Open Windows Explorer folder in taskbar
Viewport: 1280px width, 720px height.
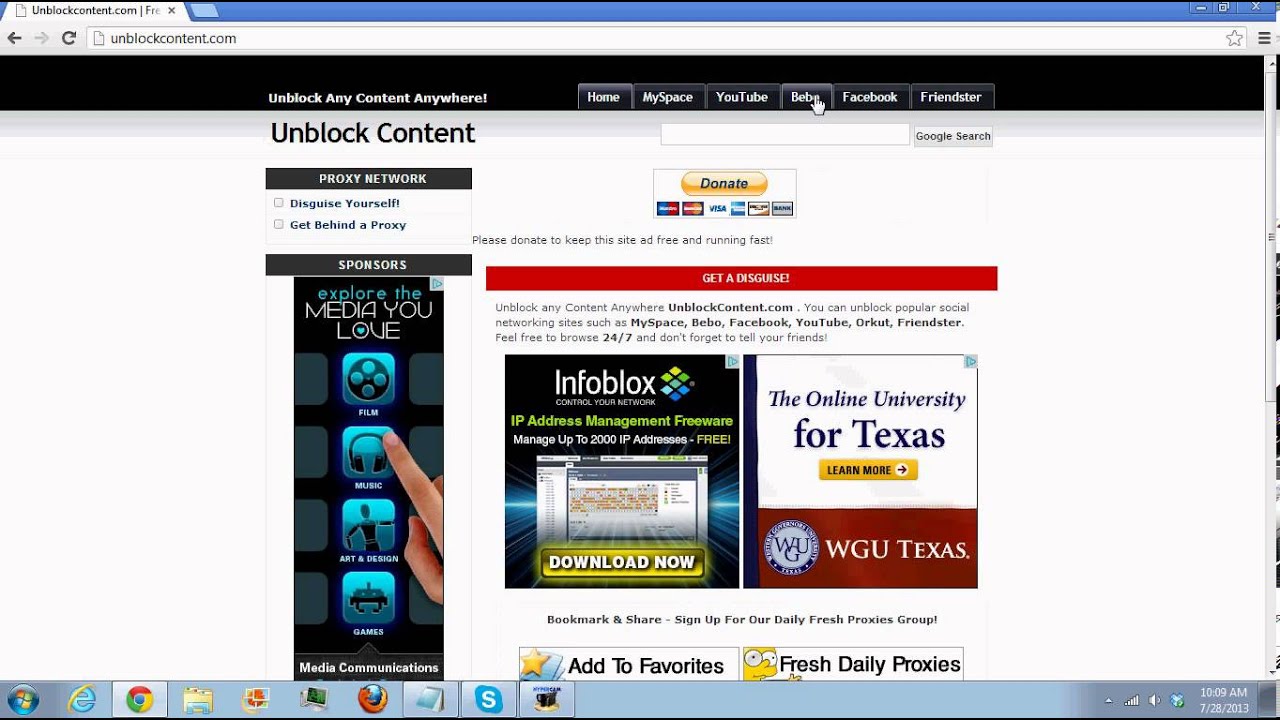pos(198,700)
